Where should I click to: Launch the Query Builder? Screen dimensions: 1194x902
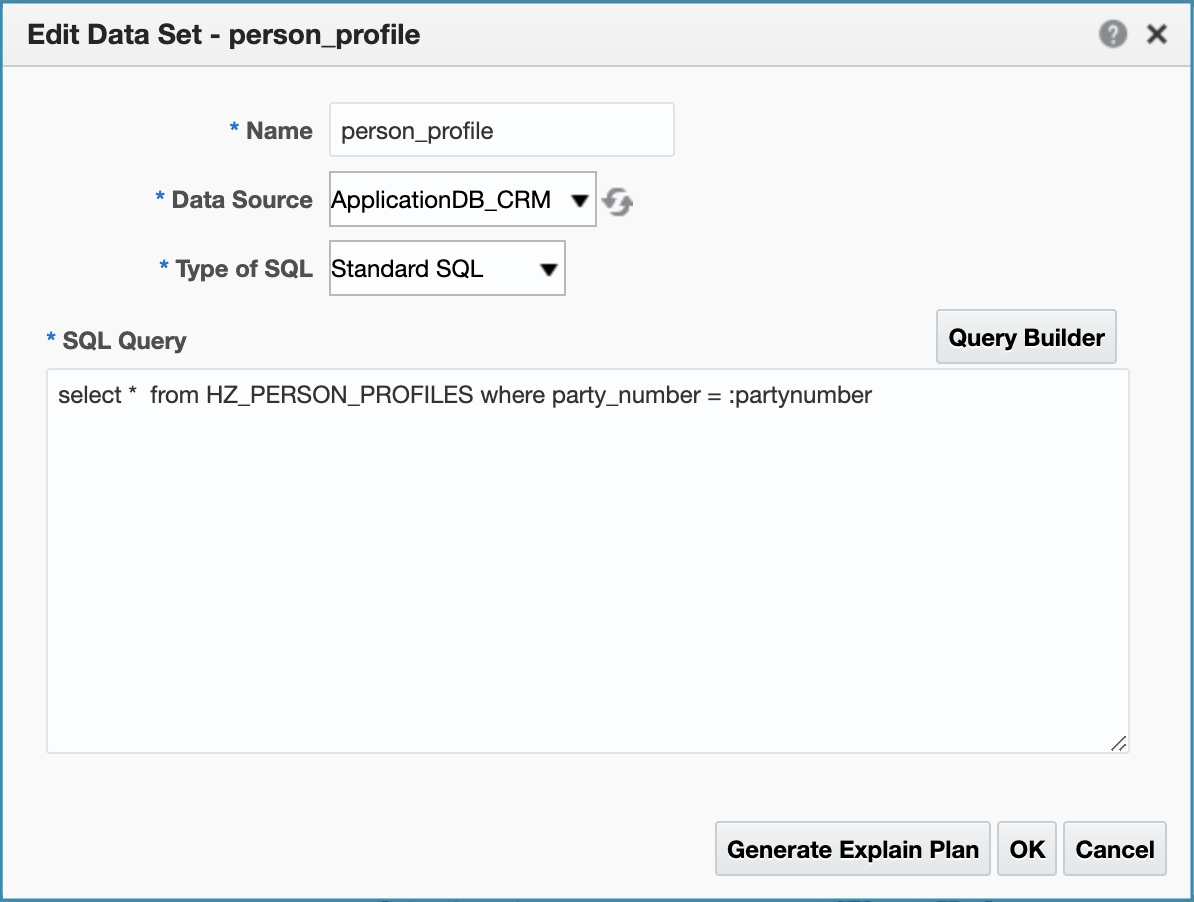point(1026,338)
